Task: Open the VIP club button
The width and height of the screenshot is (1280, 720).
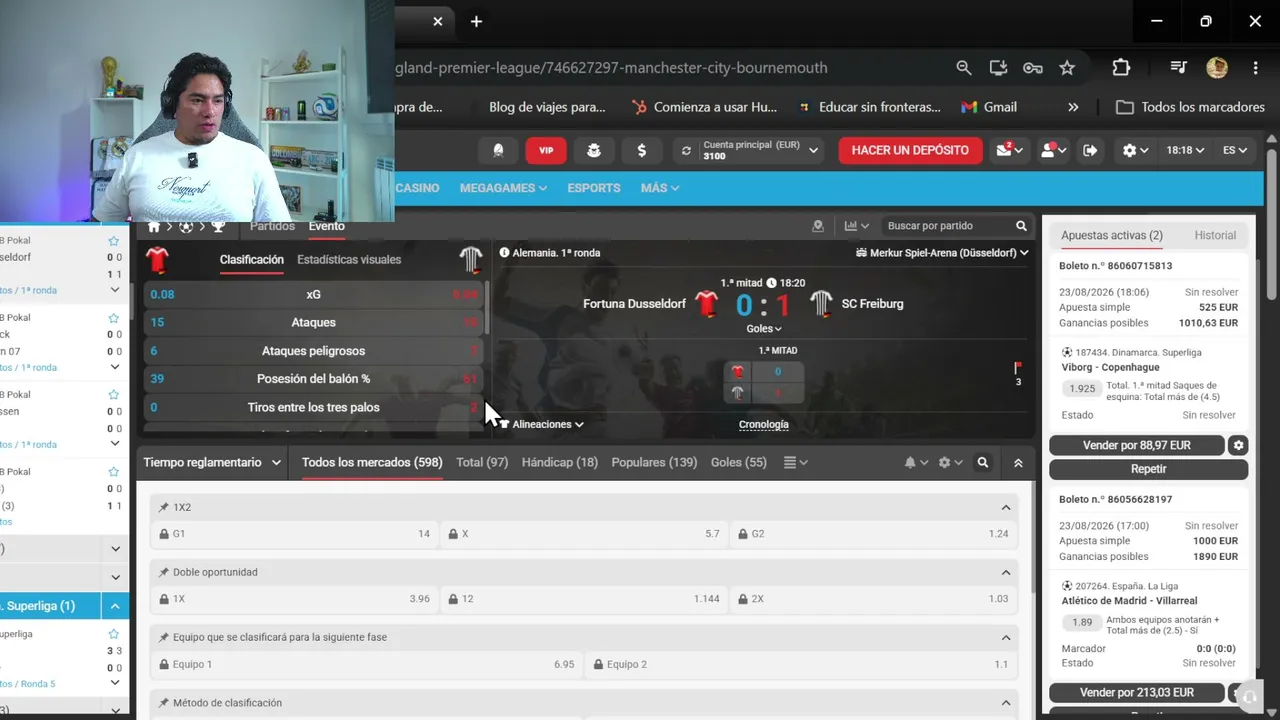Action: point(546,150)
